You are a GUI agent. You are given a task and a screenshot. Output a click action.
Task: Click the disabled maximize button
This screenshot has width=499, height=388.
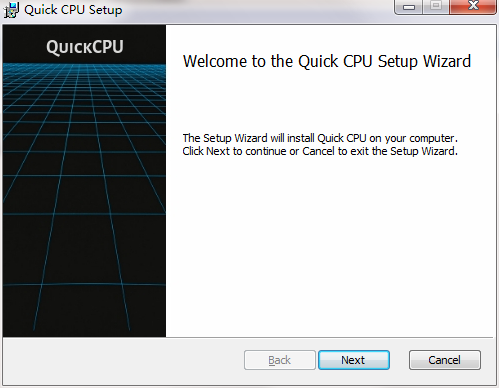tap(436, 6)
